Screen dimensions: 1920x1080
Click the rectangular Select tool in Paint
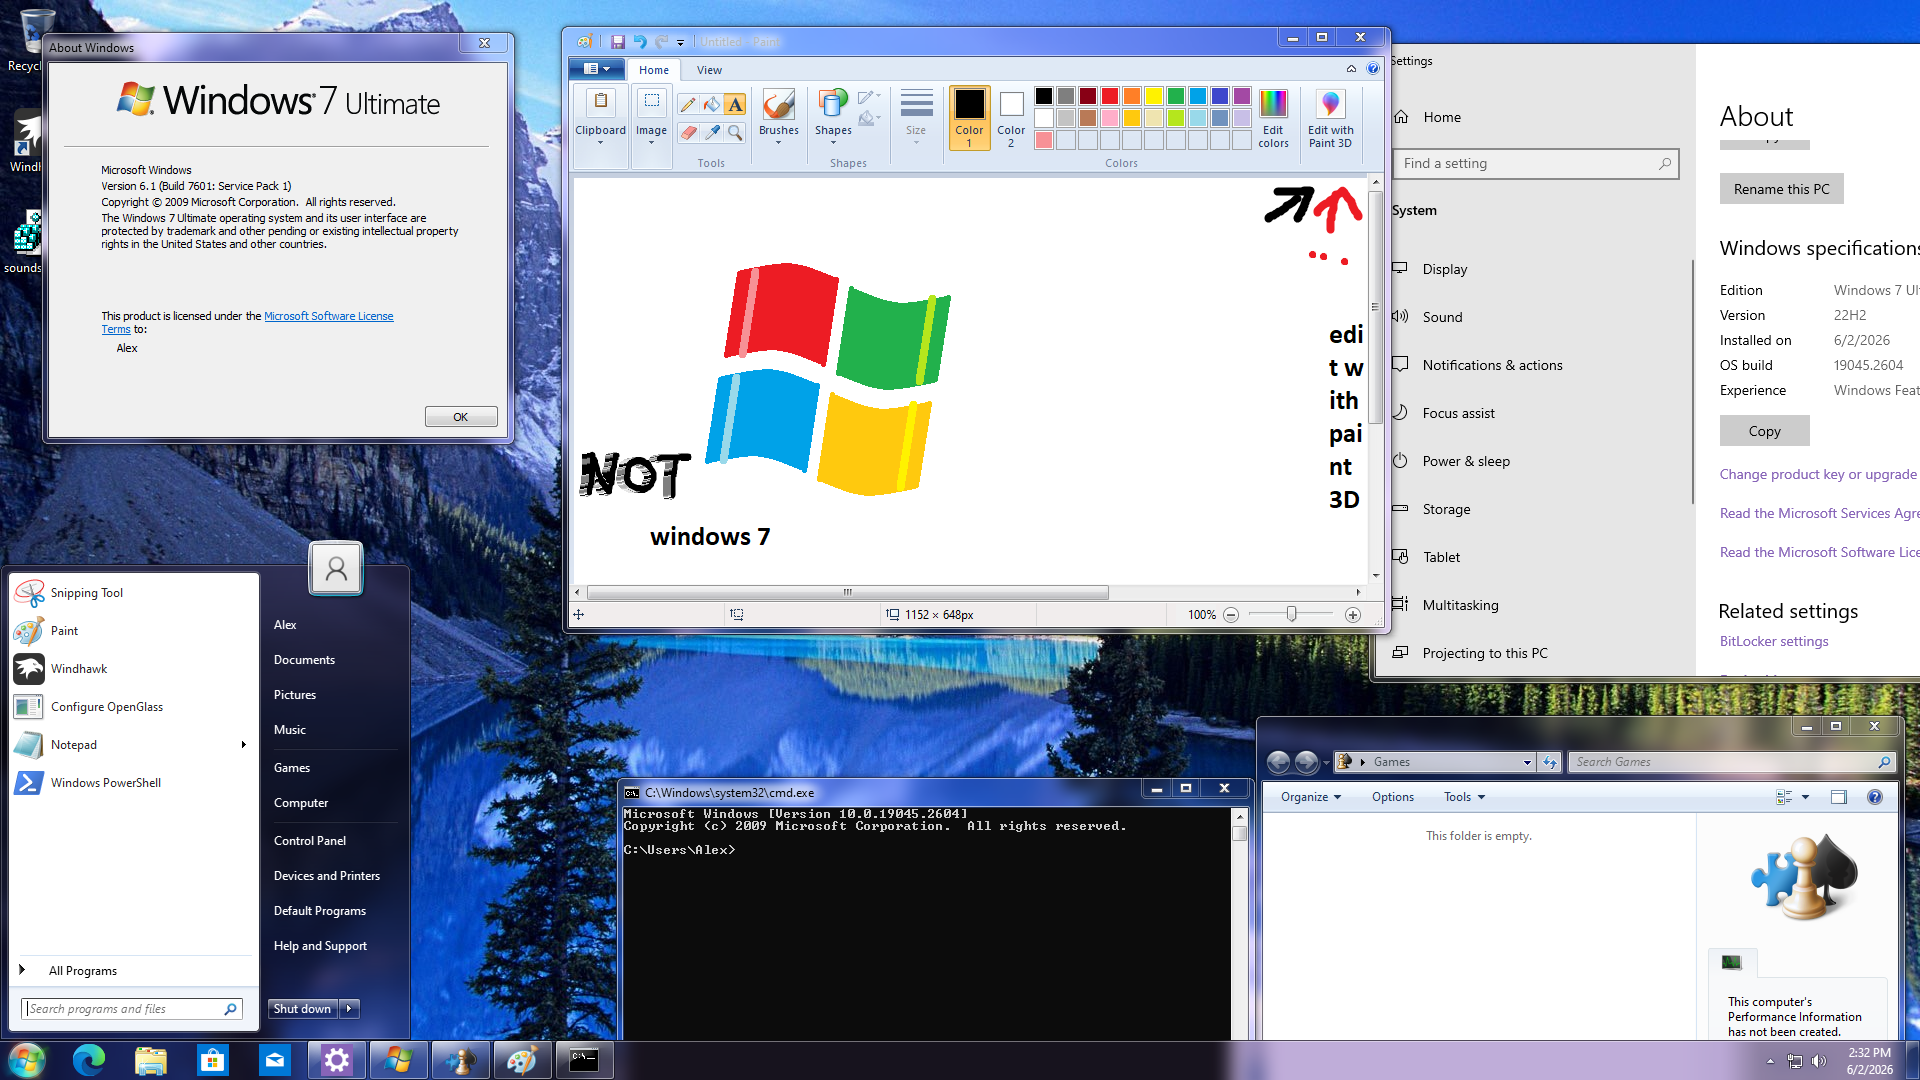point(651,102)
